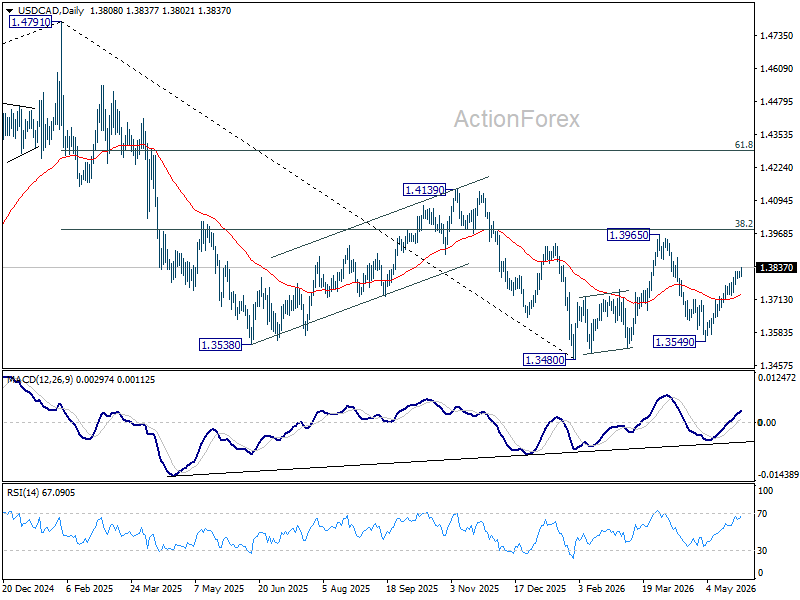This screenshot has height=600, width=800.
Task: Click the current price tag 1.38370
Action: tap(777, 267)
